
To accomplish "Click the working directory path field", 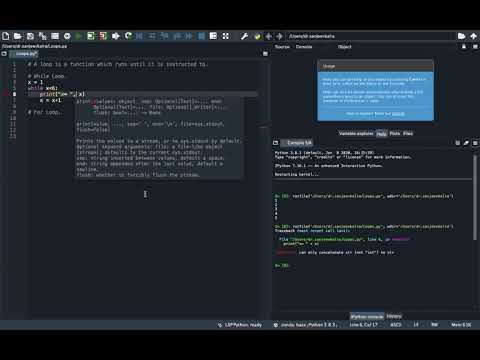I will (x=370, y=36).
